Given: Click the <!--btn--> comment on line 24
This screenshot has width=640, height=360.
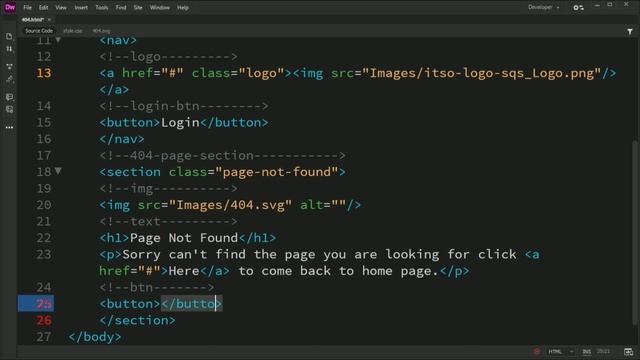Looking at the screenshot, I should click(157, 287).
